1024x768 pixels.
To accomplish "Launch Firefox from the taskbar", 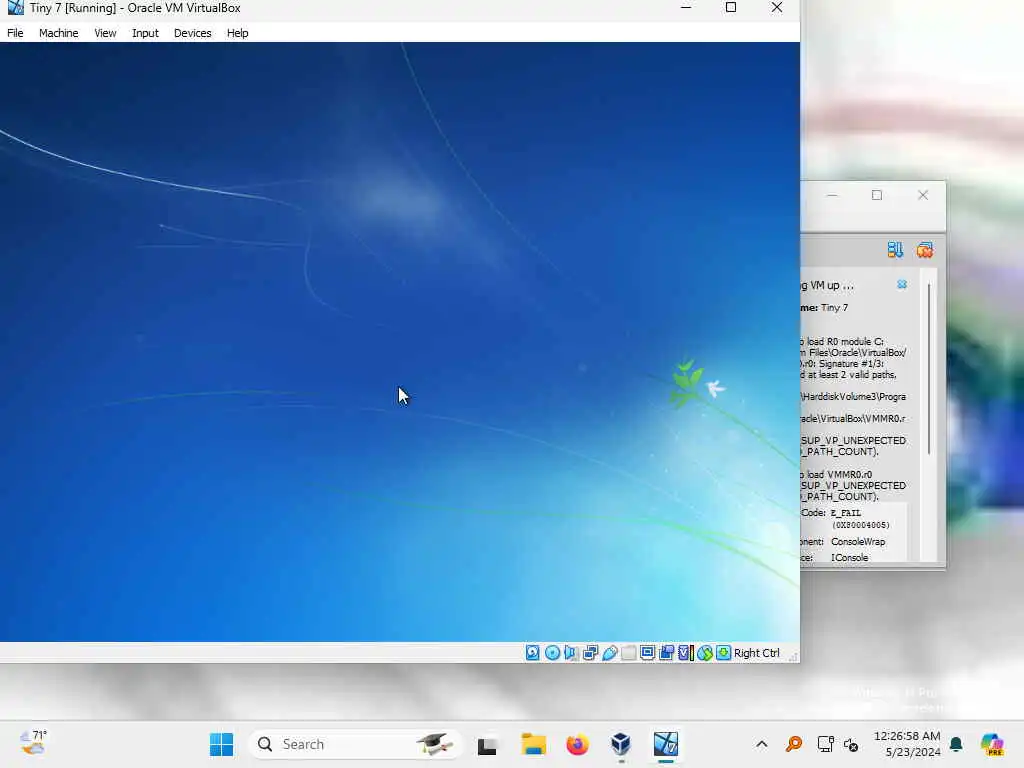I will pyautogui.click(x=577, y=744).
